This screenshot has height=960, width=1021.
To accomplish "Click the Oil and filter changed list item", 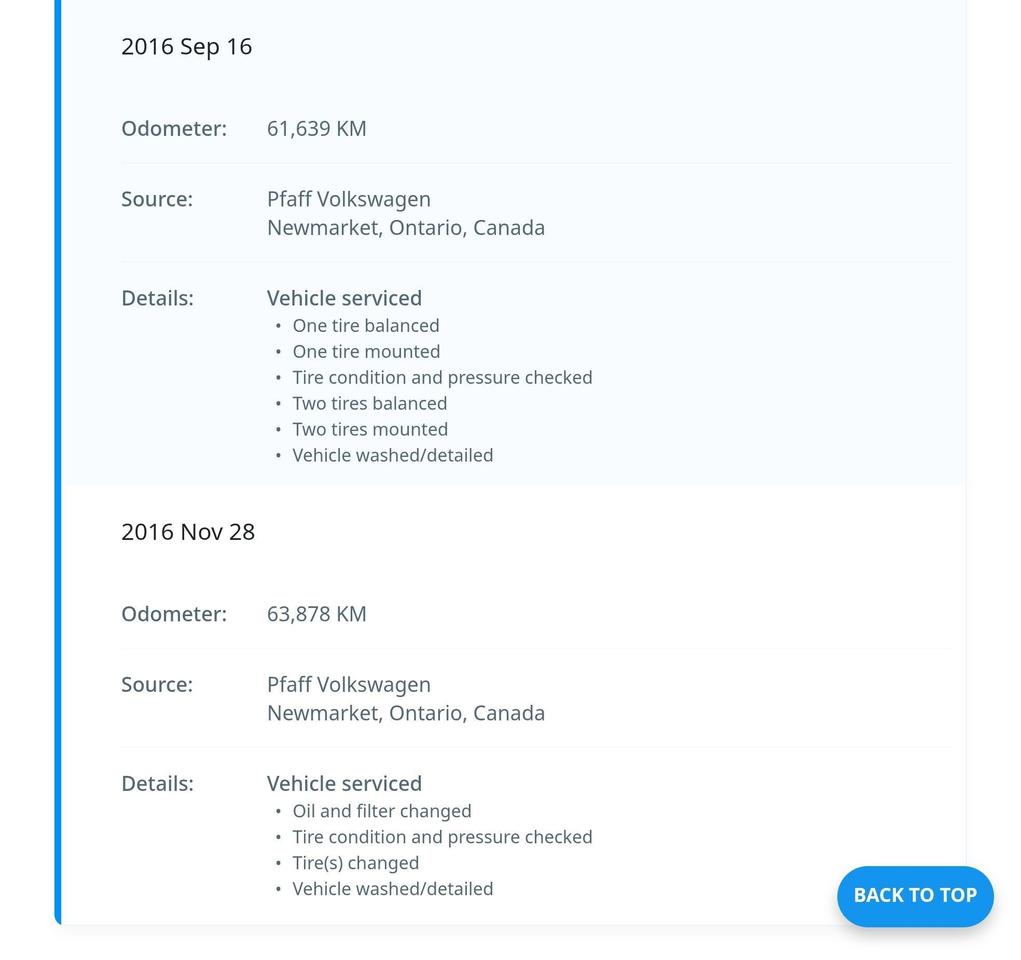I will [x=380, y=810].
